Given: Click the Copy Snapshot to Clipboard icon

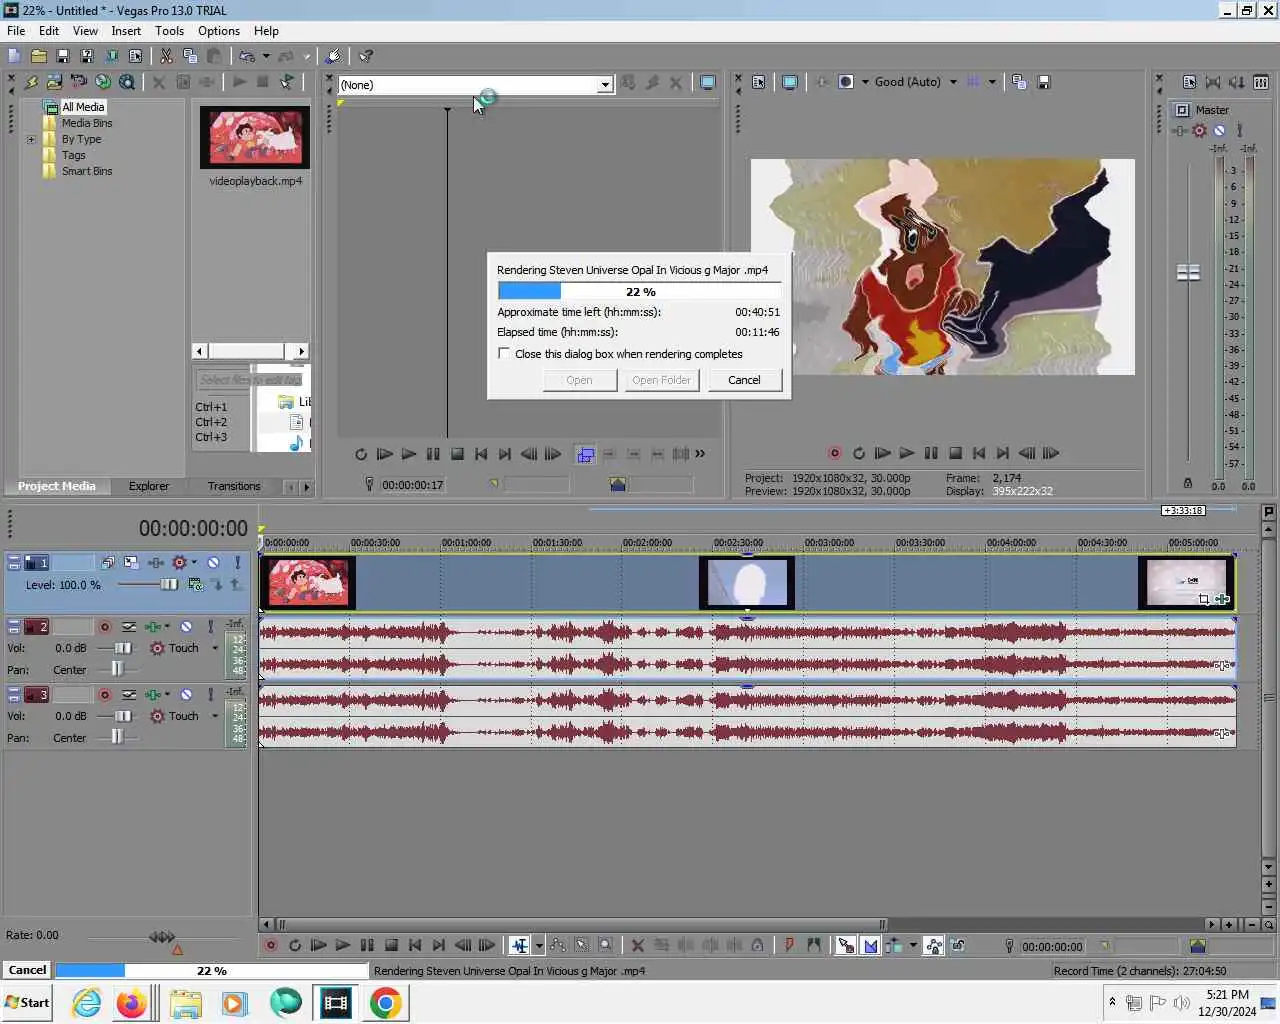Looking at the screenshot, I should pos(1019,82).
